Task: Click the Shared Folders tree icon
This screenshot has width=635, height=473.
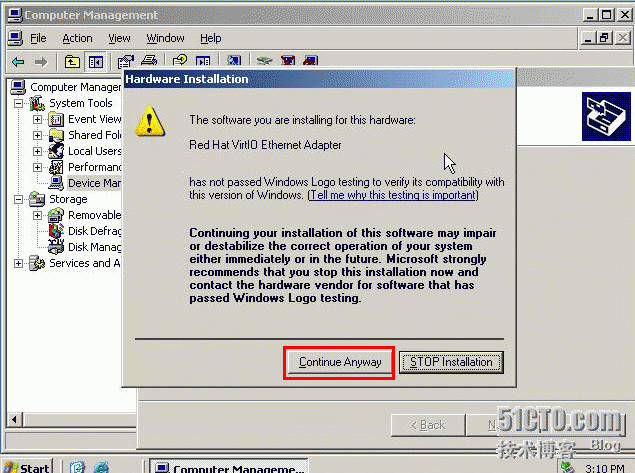Action: pos(56,135)
